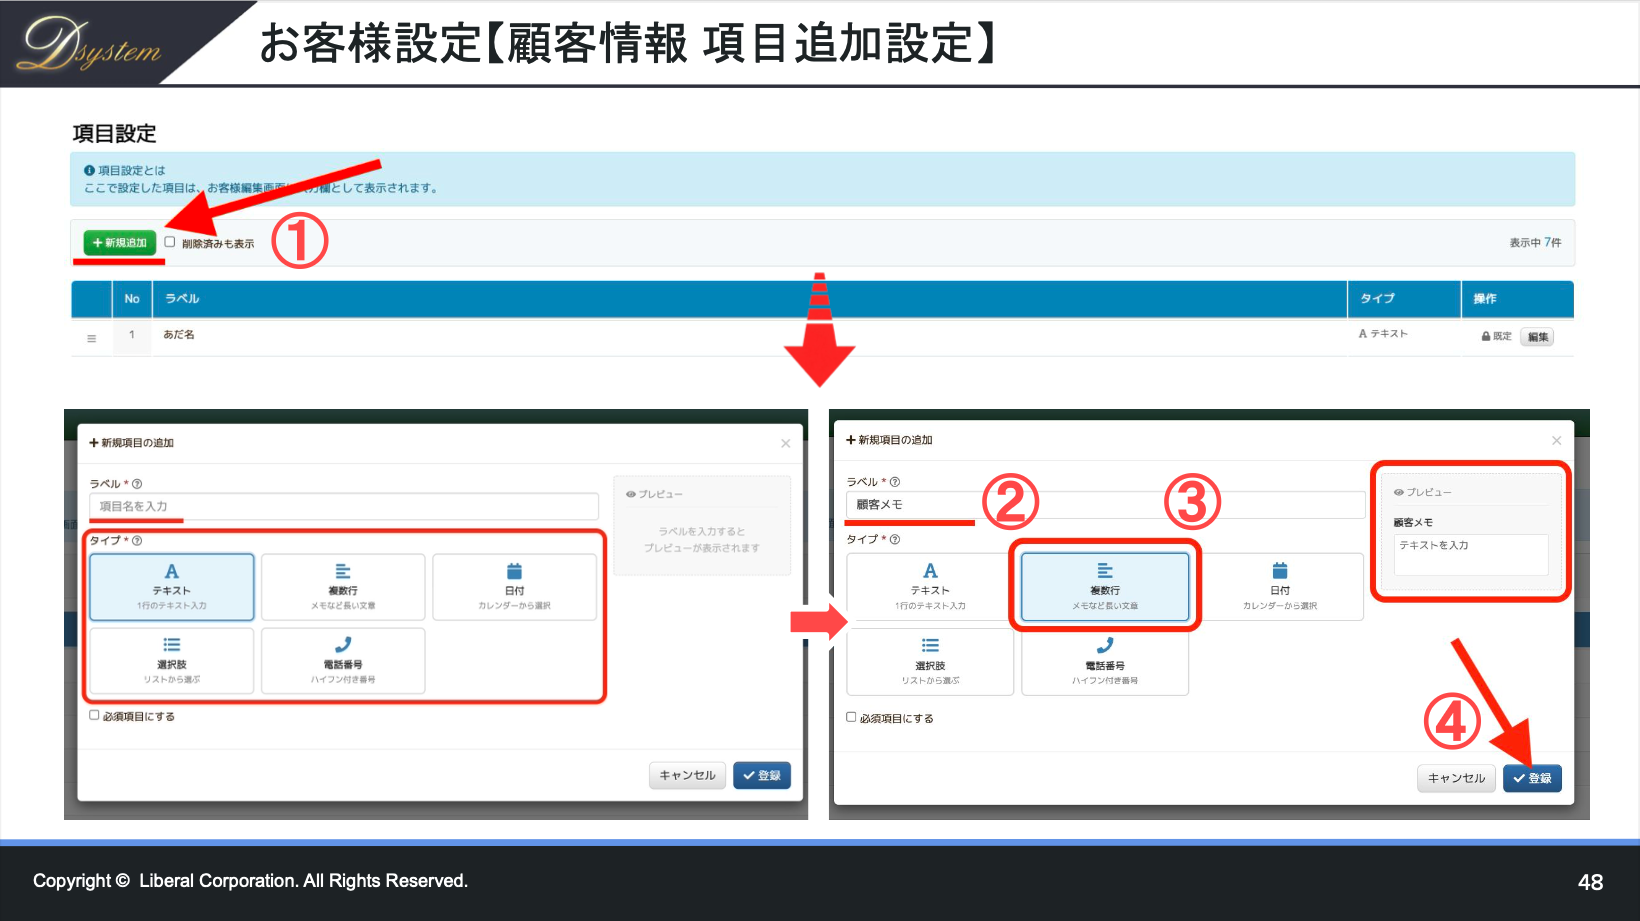Check 必須項目にする in the left dialog
This screenshot has height=921, width=1640.
pos(94,715)
